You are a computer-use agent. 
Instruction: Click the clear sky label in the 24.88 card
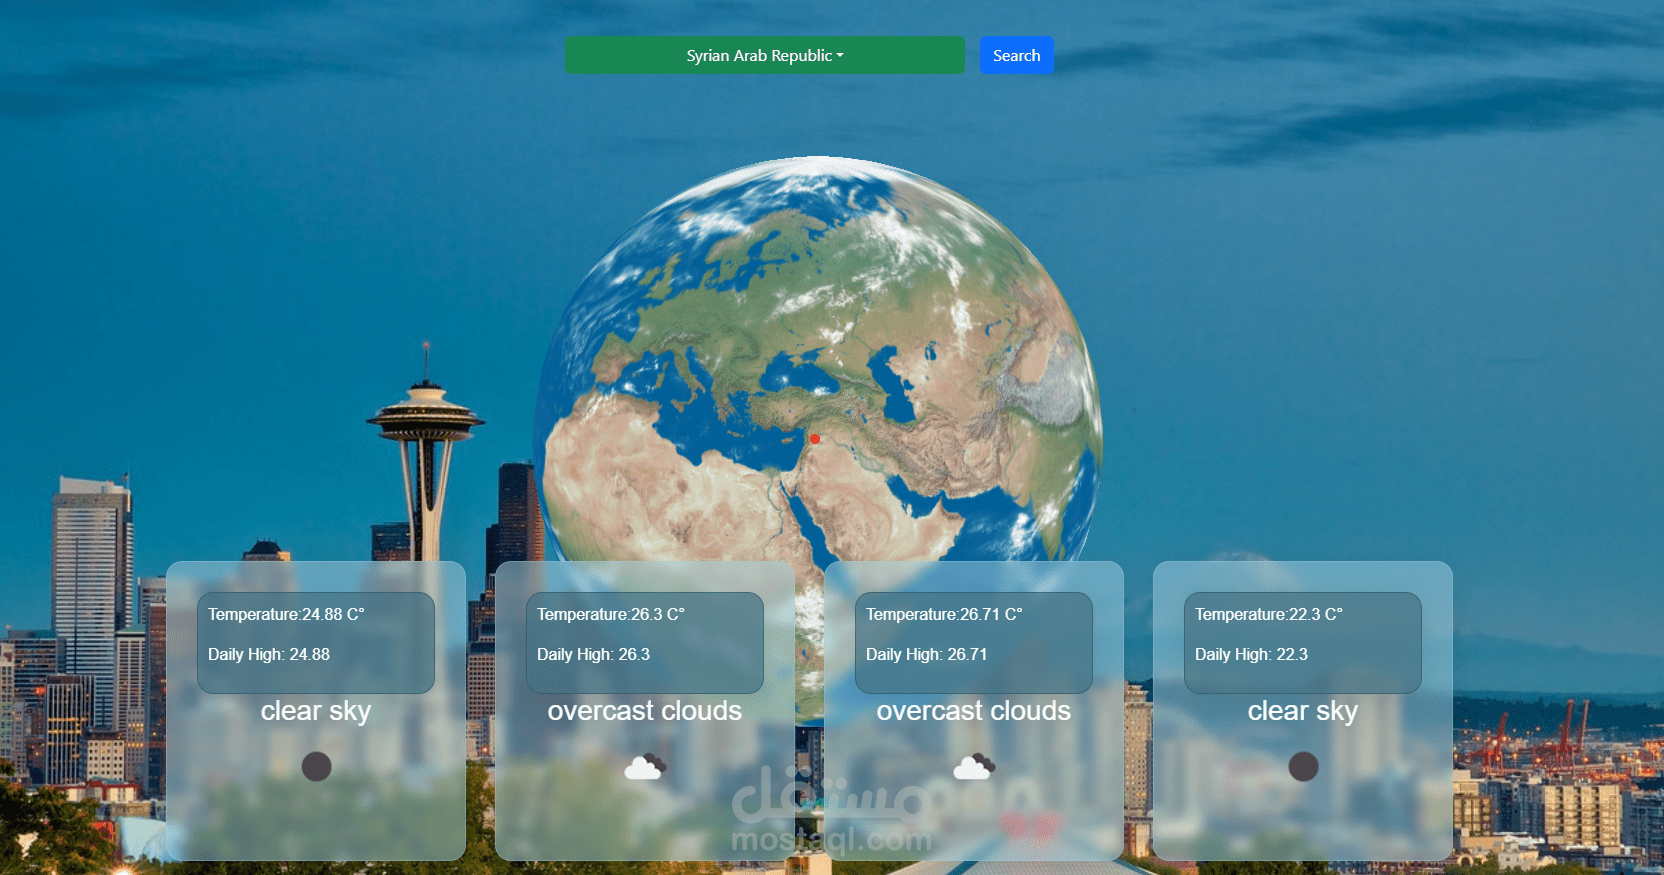(316, 711)
